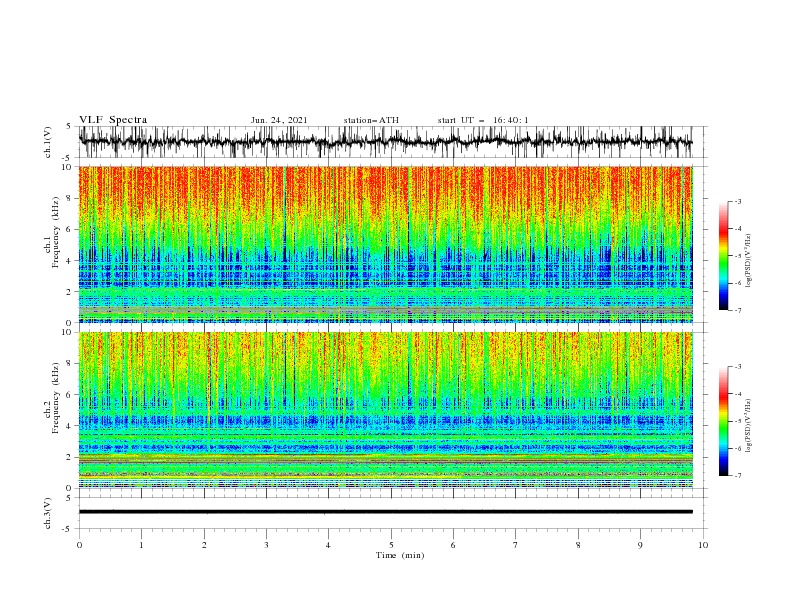The height and width of the screenshot is (612, 792).
Task: Click time axis tick label "7"
Action: click(516, 545)
